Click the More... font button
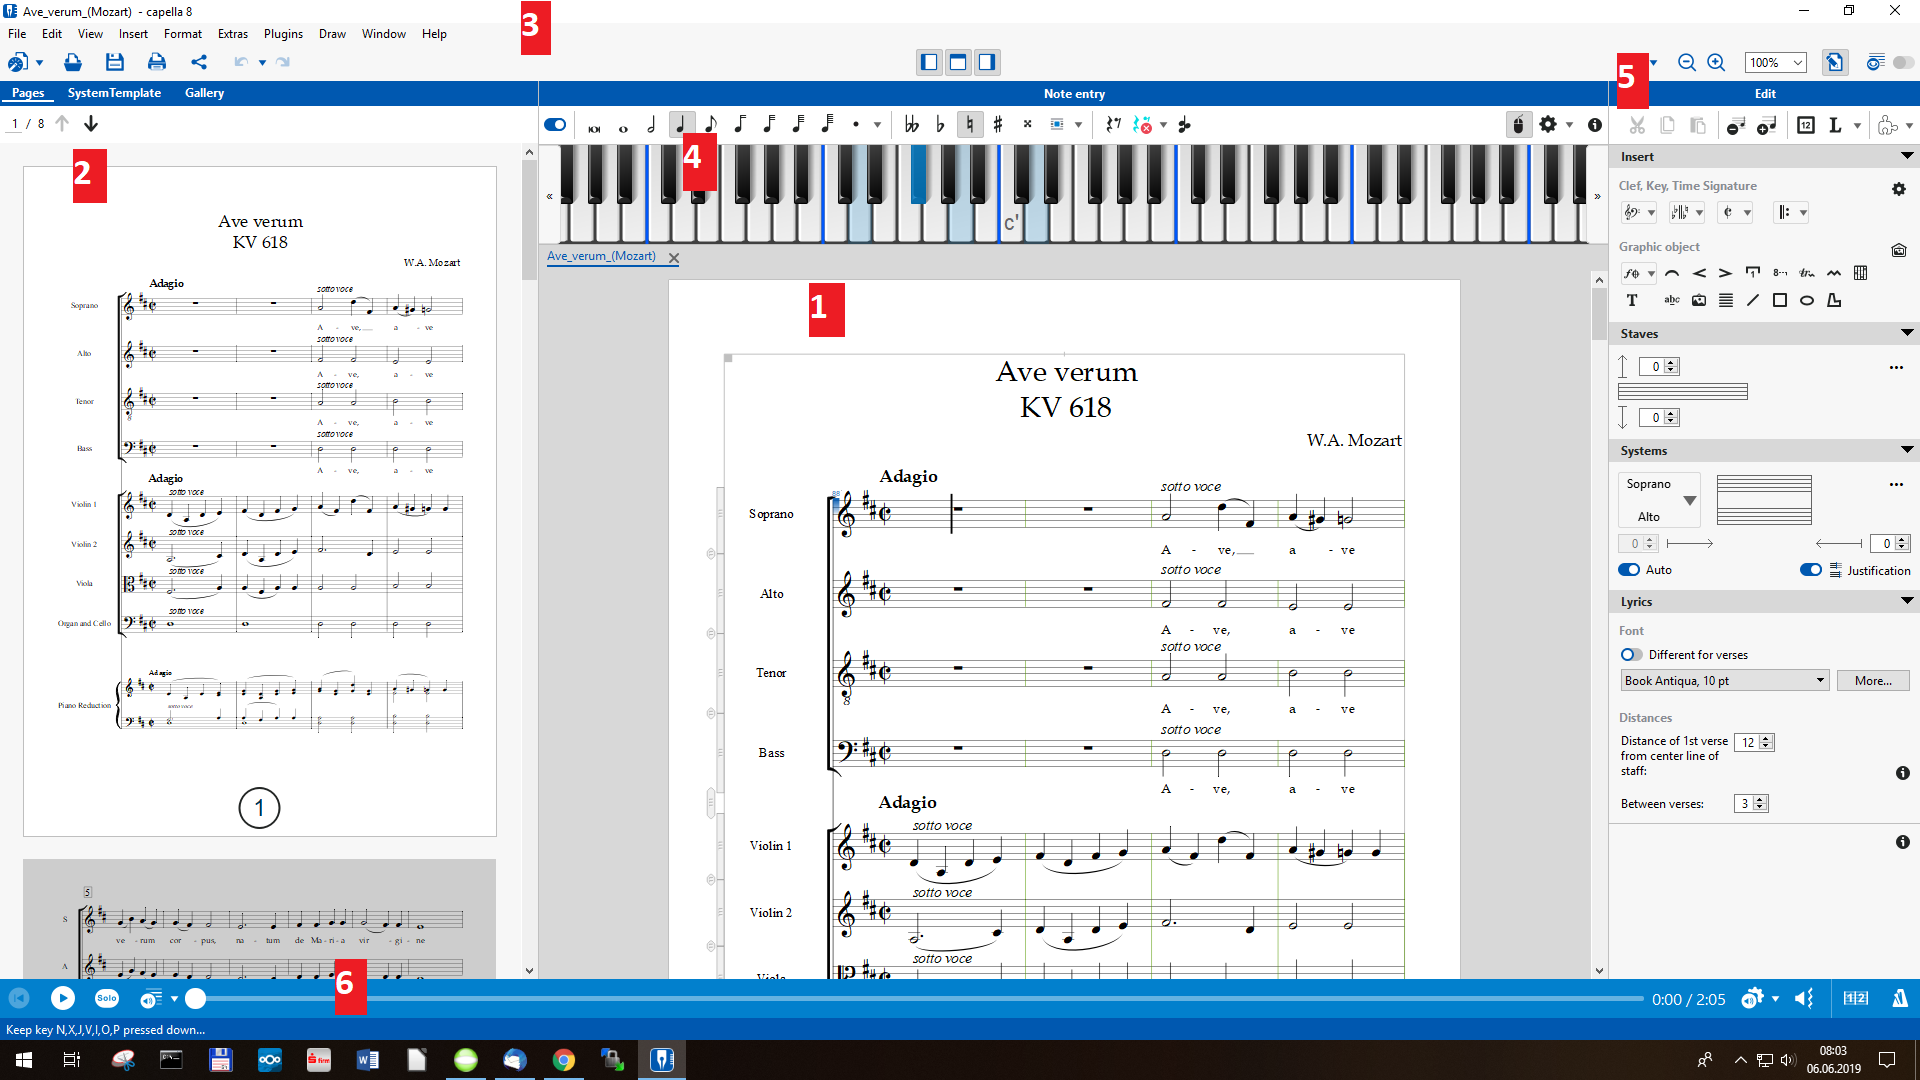The width and height of the screenshot is (1920, 1080). point(1873,681)
